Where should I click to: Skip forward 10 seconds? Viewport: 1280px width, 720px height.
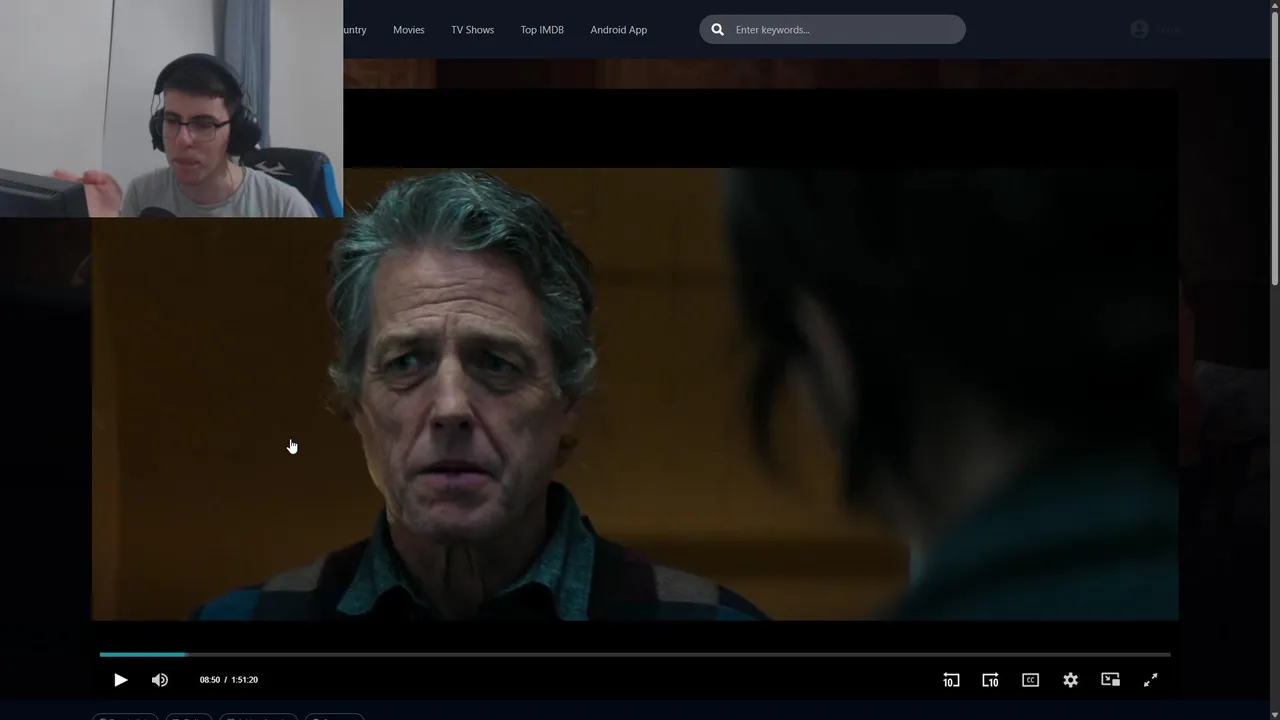pyautogui.click(x=990, y=680)
